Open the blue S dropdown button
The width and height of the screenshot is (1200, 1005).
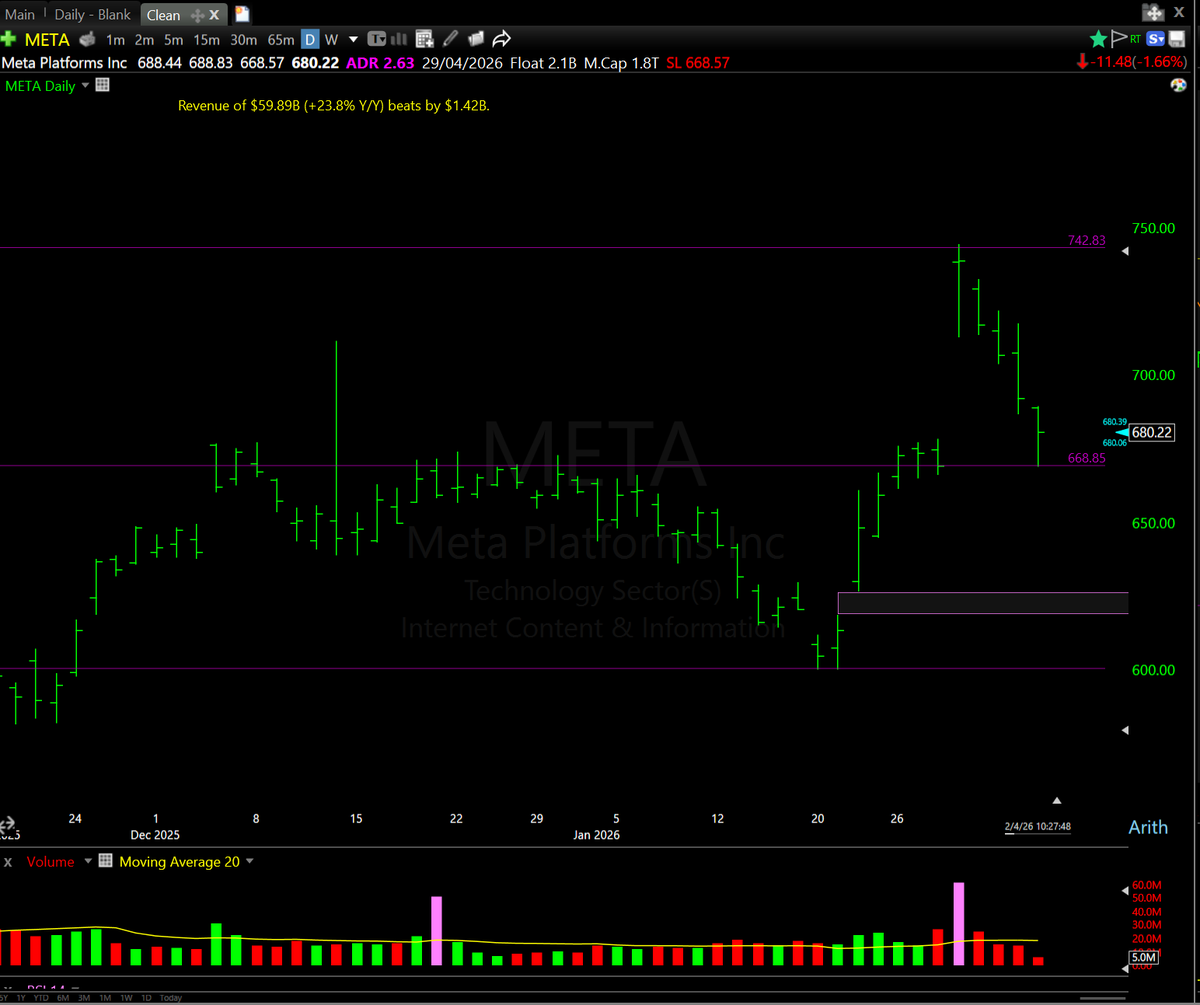[1155, 39]
